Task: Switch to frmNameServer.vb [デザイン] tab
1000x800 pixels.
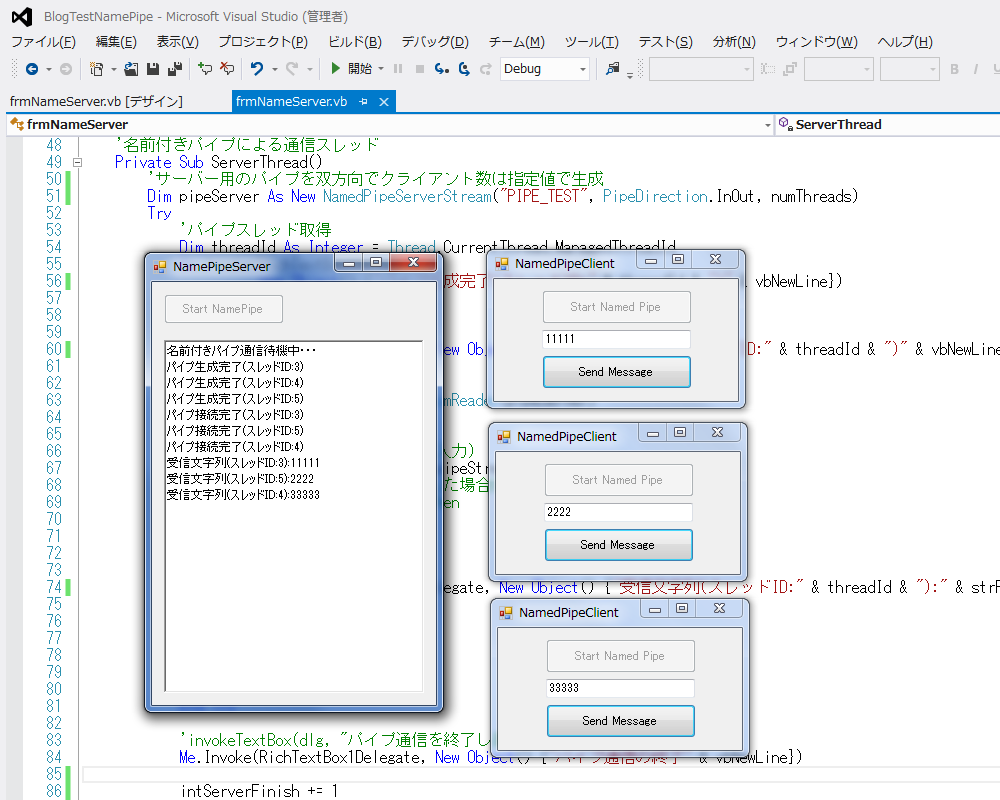Action: click(x=96, y=102)
